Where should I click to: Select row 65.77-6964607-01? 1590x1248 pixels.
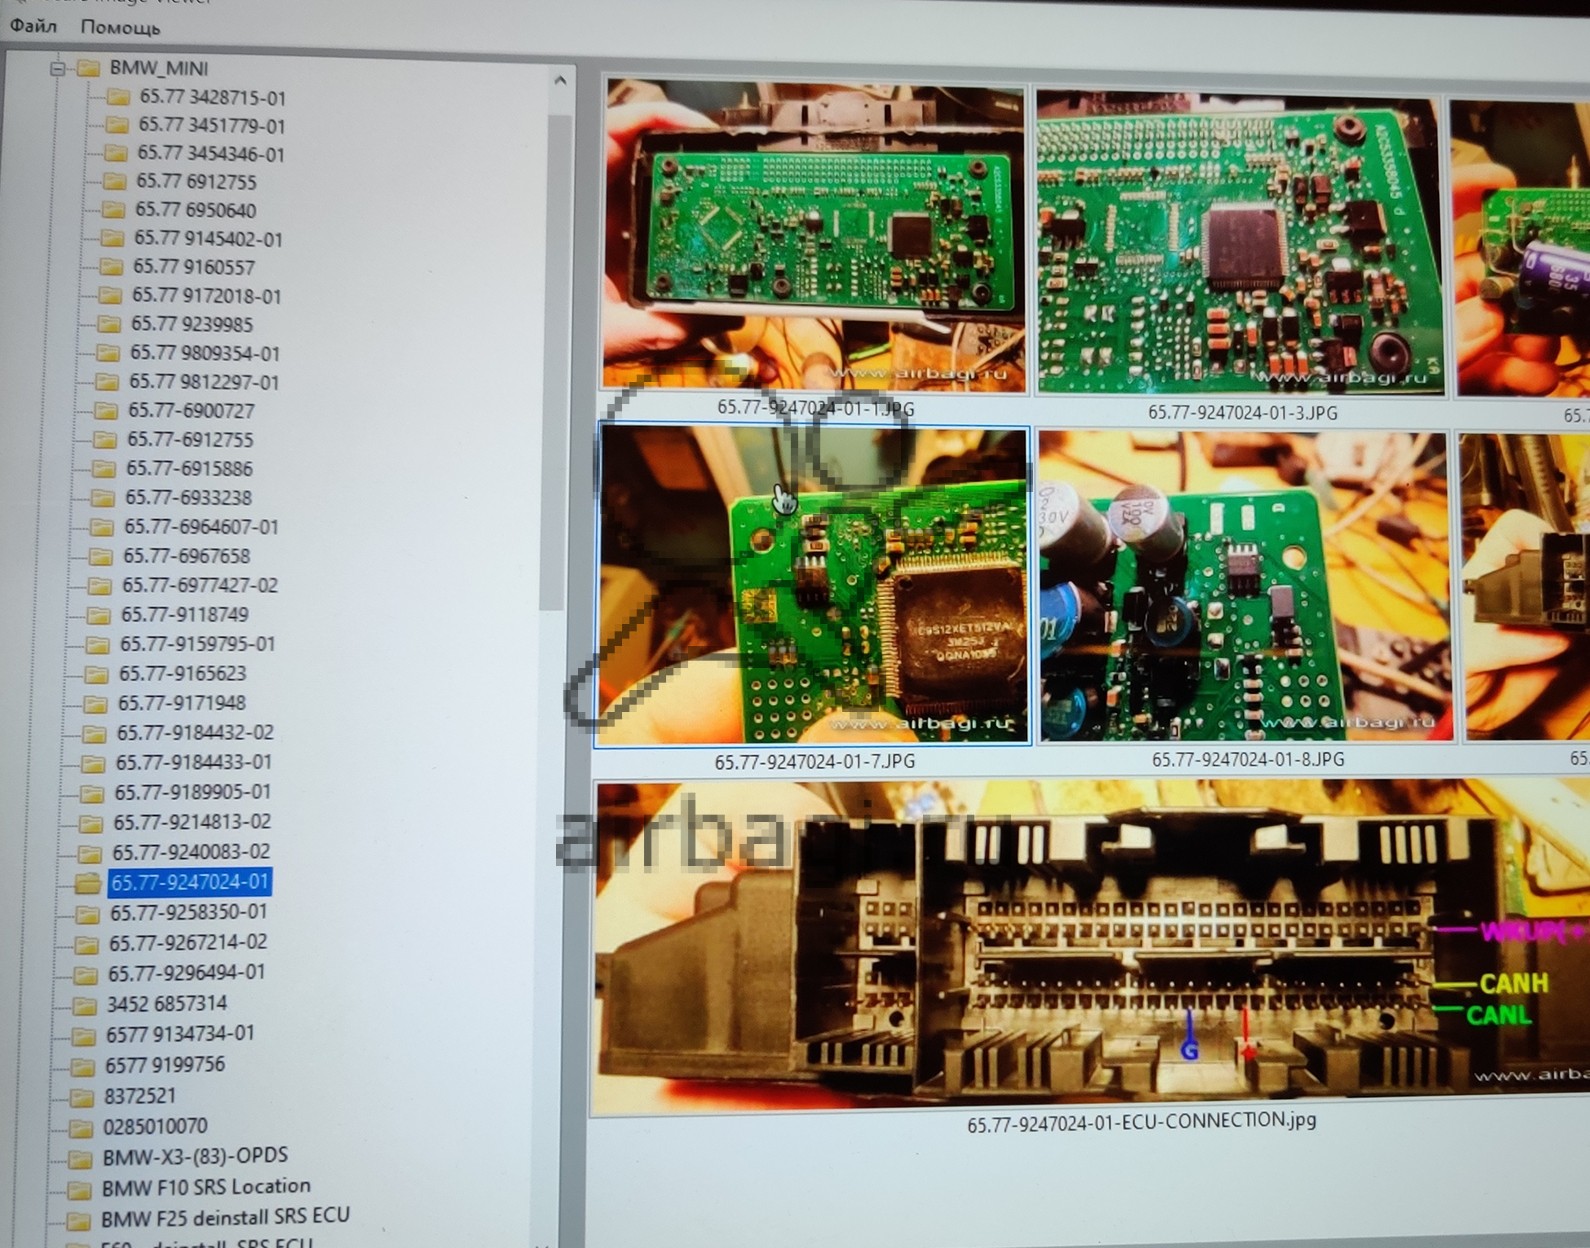[201, 526]
